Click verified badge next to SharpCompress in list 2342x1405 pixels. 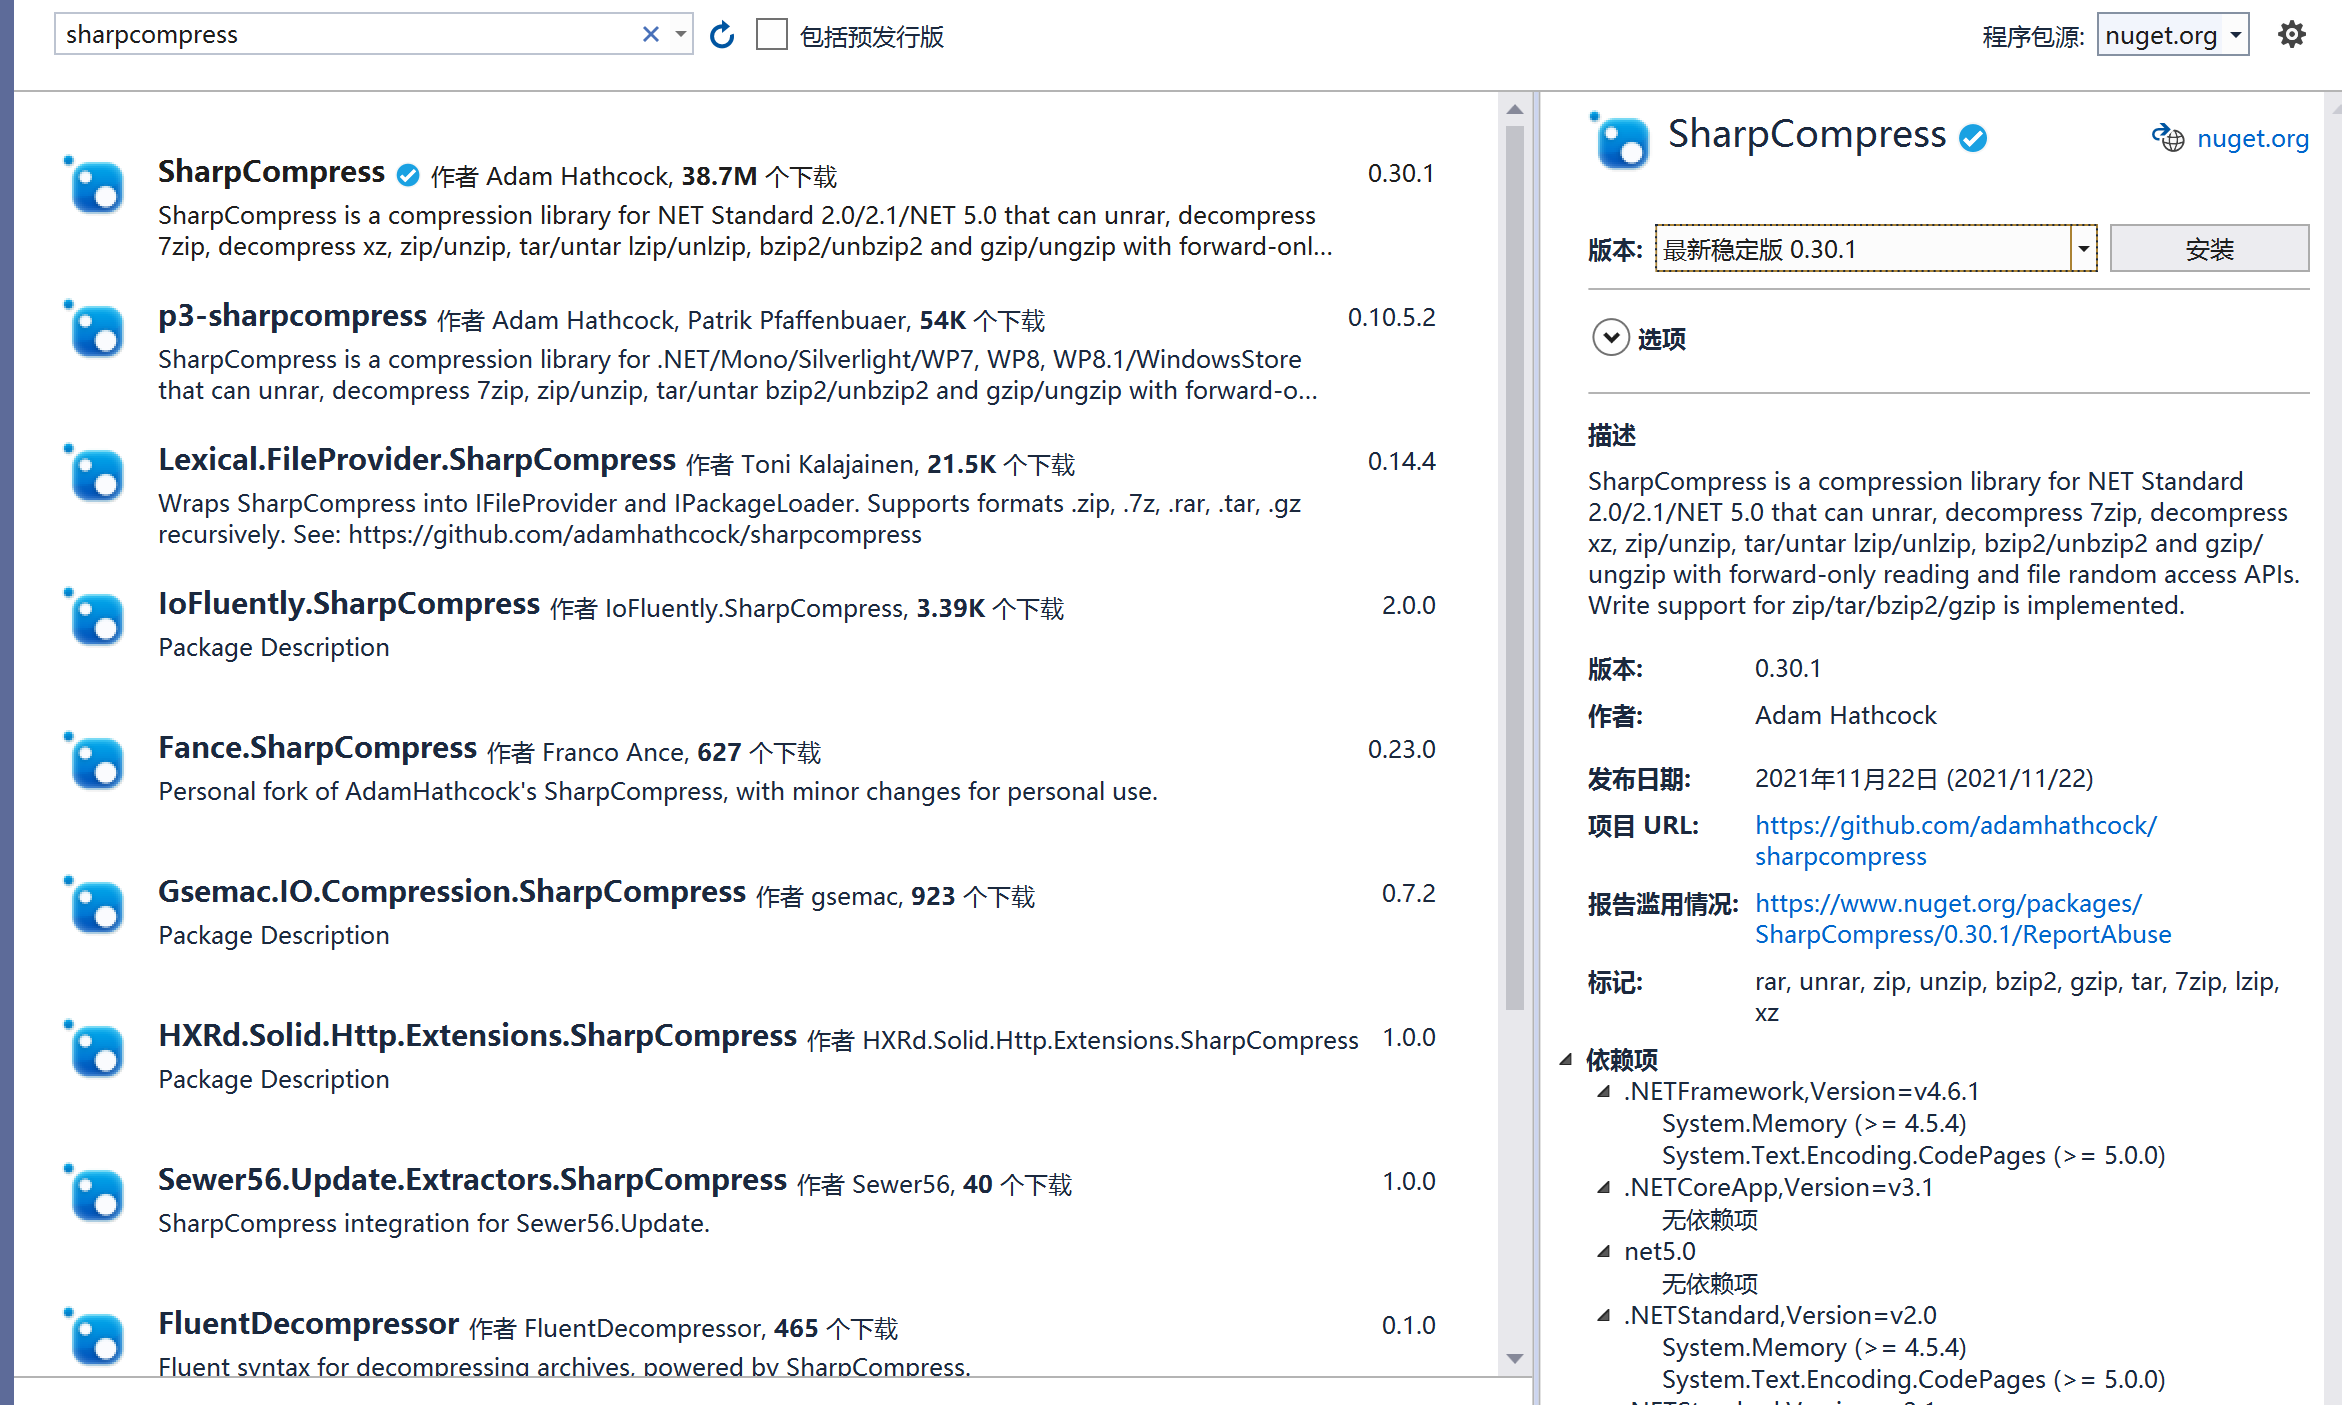point(408,175)
